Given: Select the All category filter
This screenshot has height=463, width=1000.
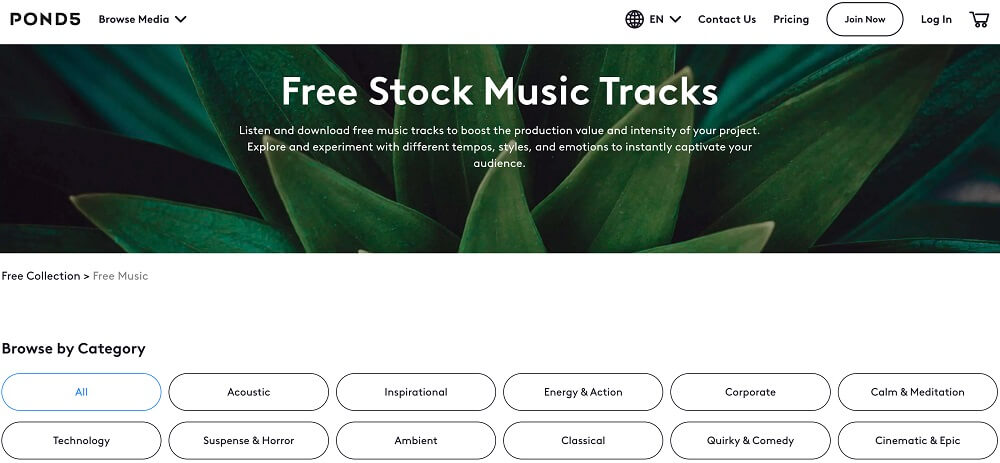Looking at the screenshot, I should [x=81, y=392].
